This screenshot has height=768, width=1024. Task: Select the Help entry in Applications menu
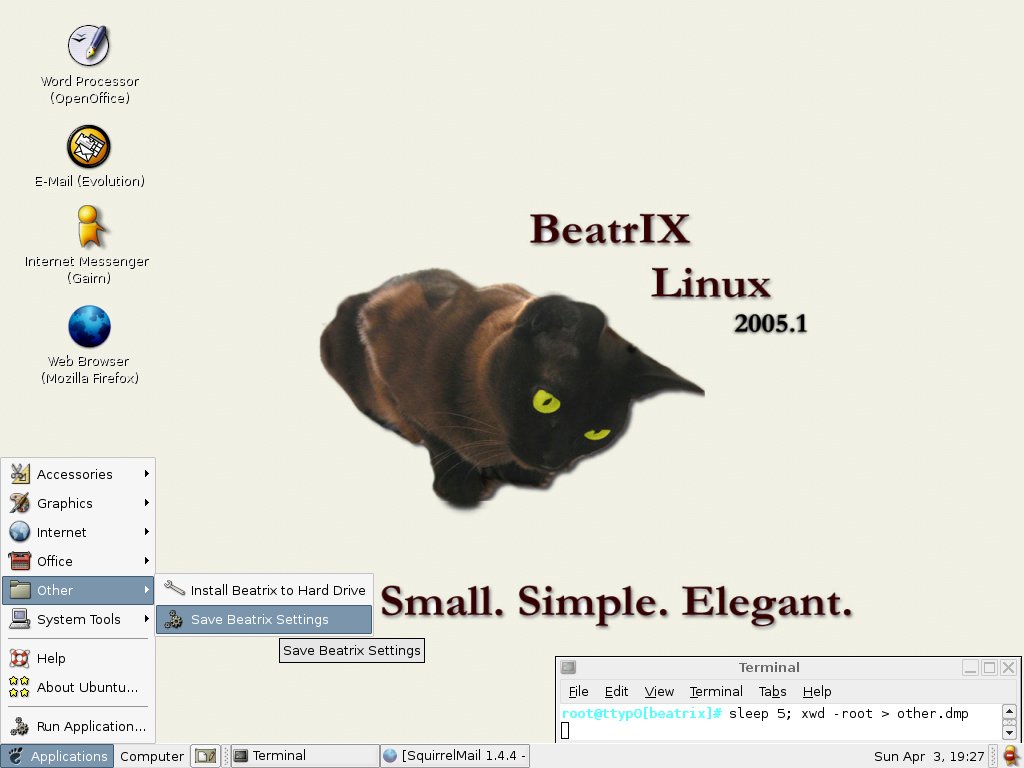point(78,658)
